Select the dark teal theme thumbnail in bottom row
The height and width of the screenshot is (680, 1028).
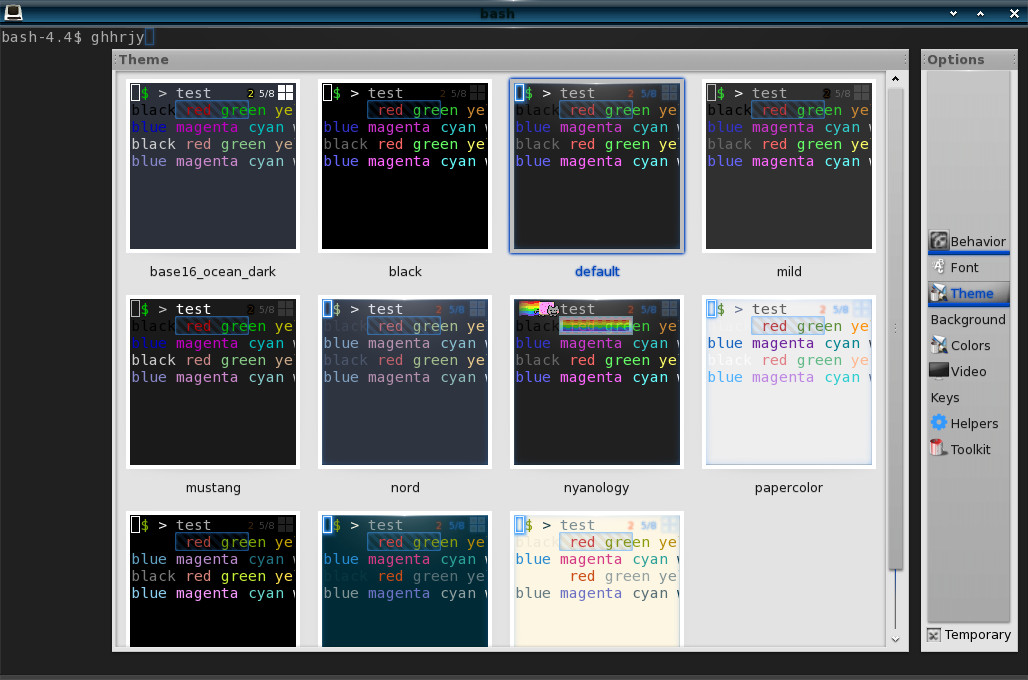(405, 580)
